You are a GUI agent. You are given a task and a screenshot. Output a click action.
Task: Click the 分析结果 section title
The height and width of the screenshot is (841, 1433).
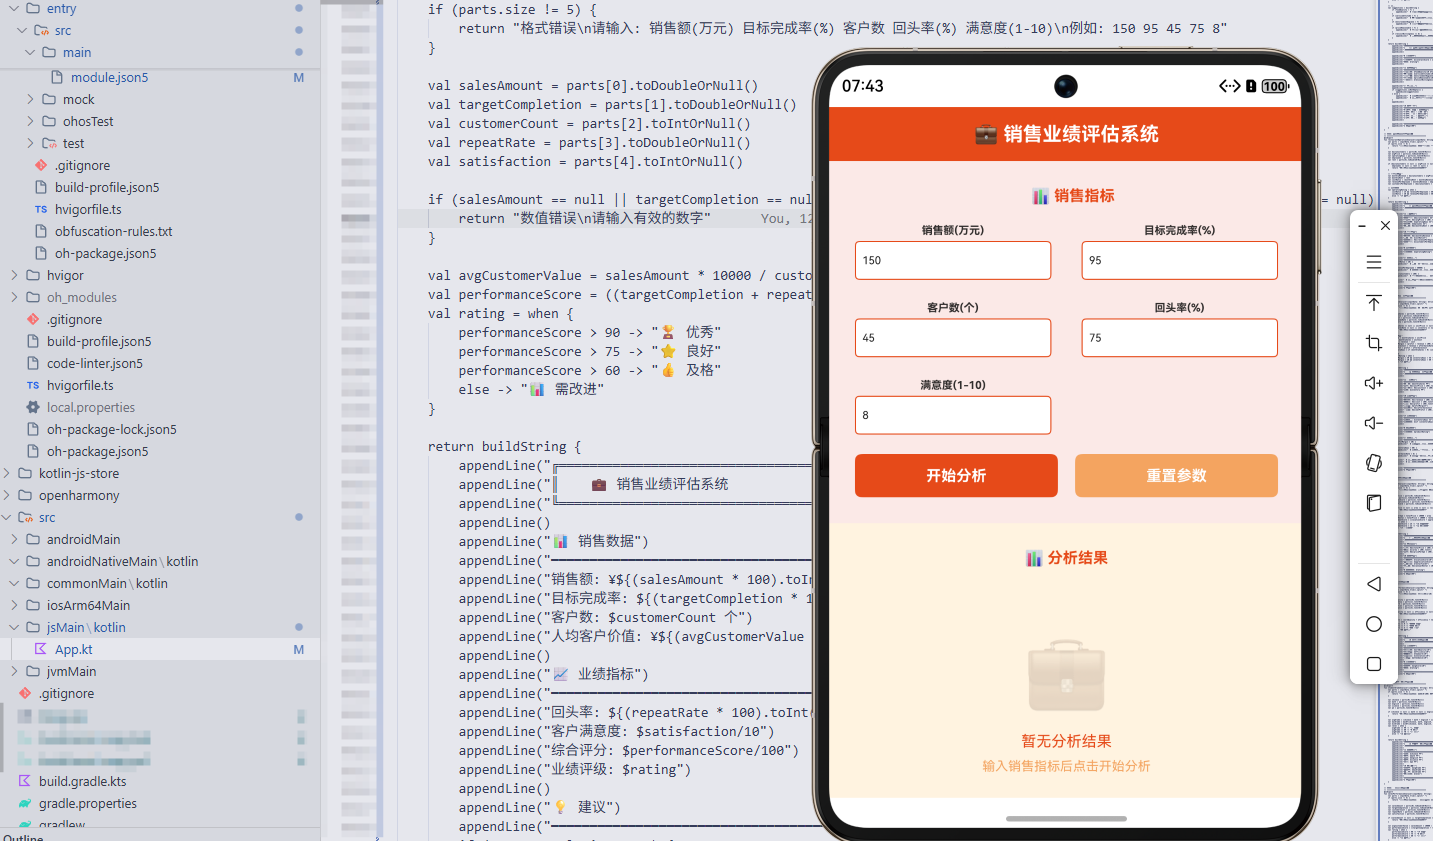pos(1066,557)
